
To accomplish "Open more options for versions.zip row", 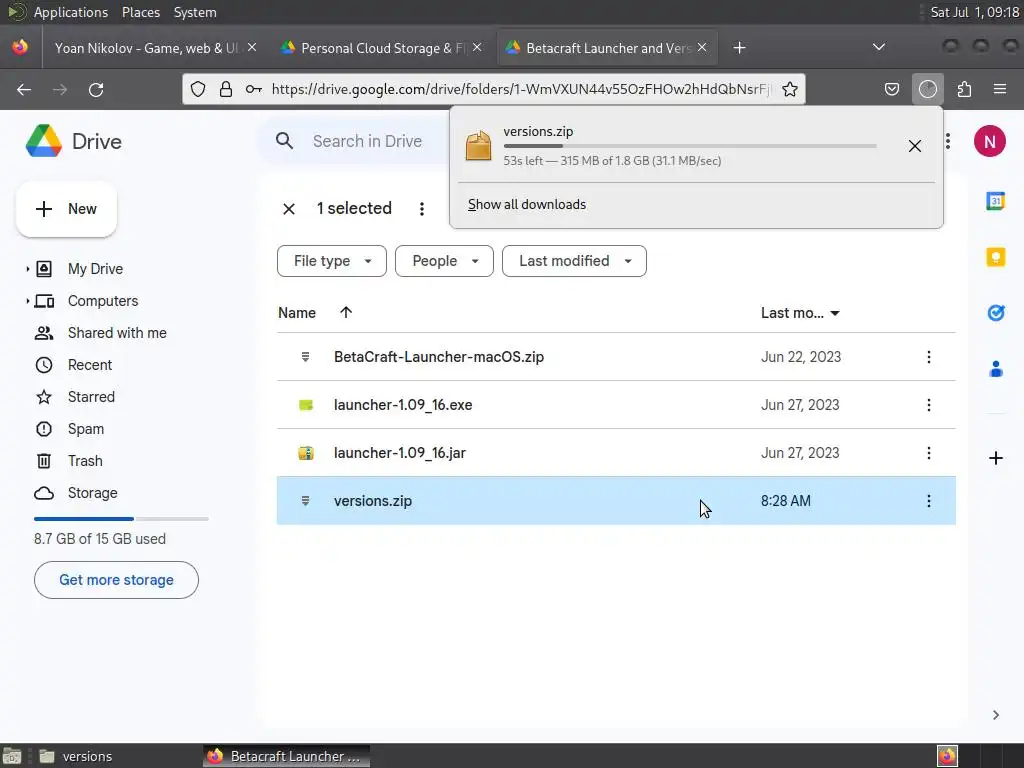I will pos(929,501).
